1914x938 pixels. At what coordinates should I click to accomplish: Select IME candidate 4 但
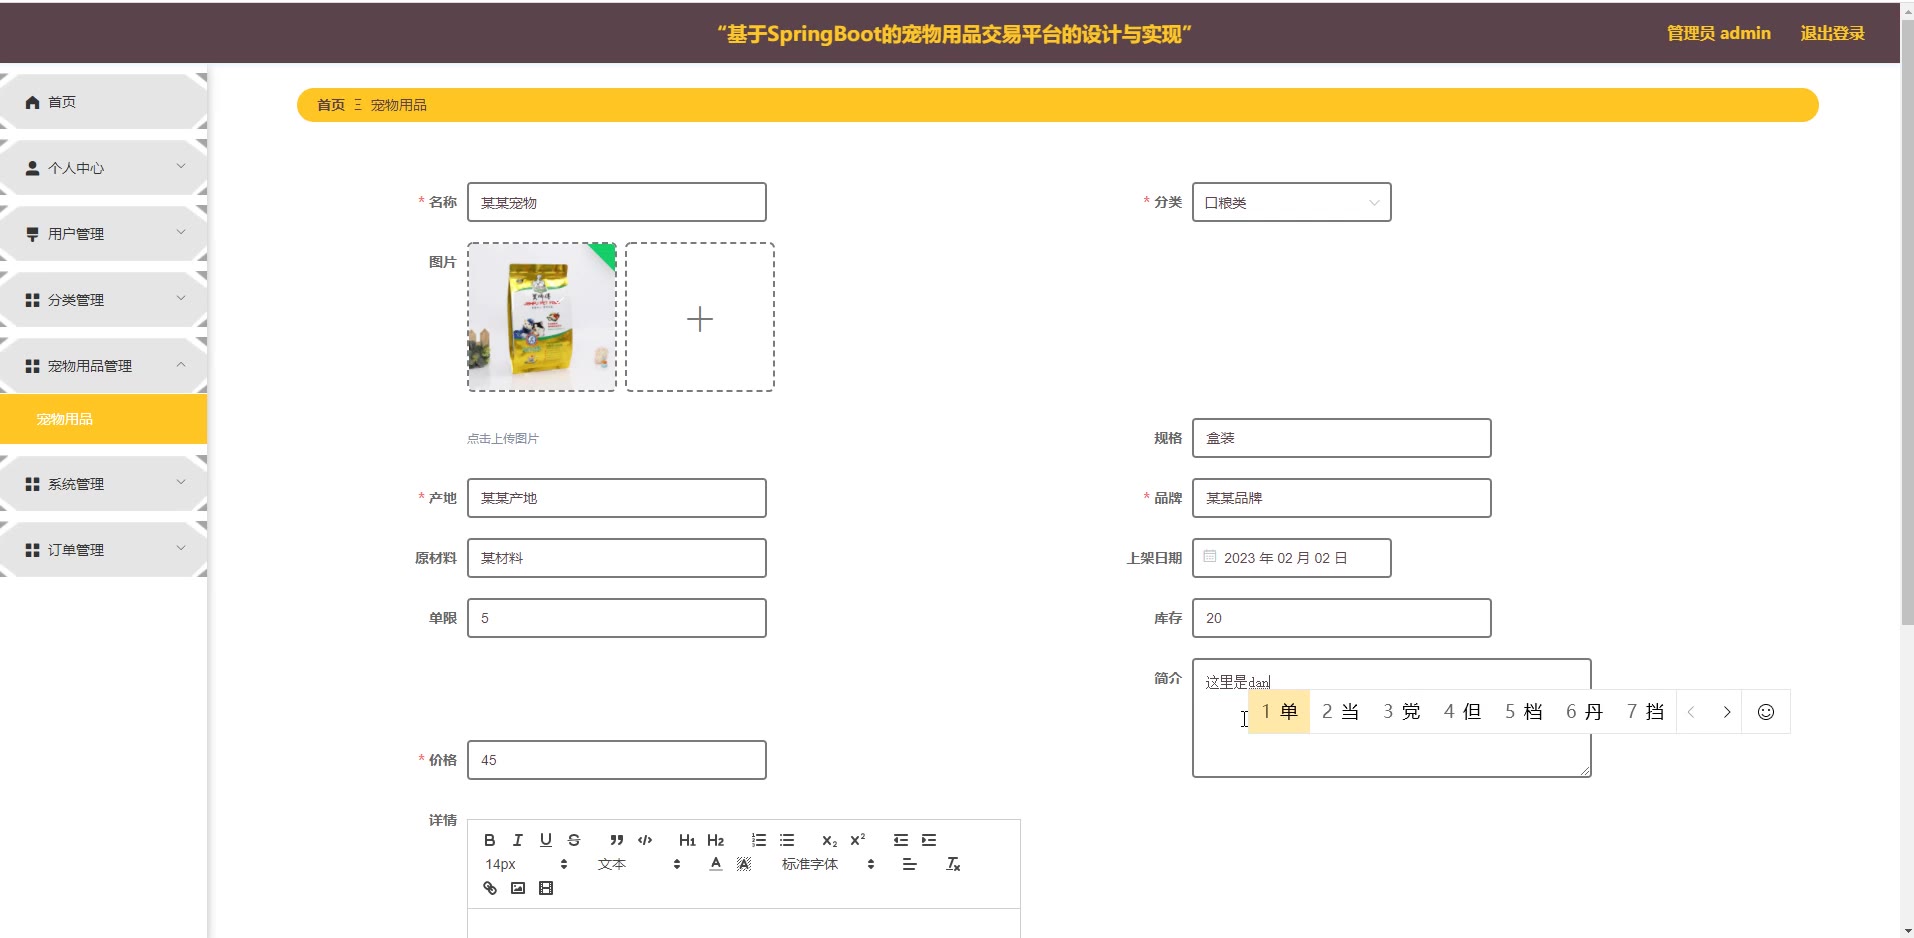tap(1463, 712)
